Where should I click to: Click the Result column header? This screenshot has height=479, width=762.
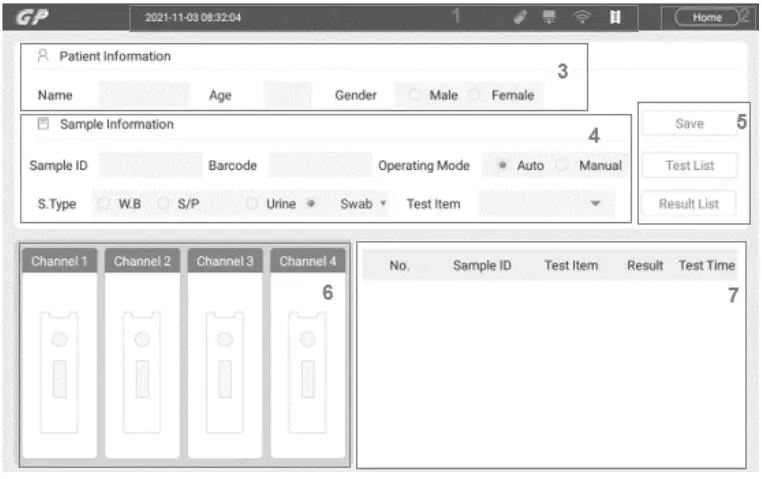click(x=645, y=265)
